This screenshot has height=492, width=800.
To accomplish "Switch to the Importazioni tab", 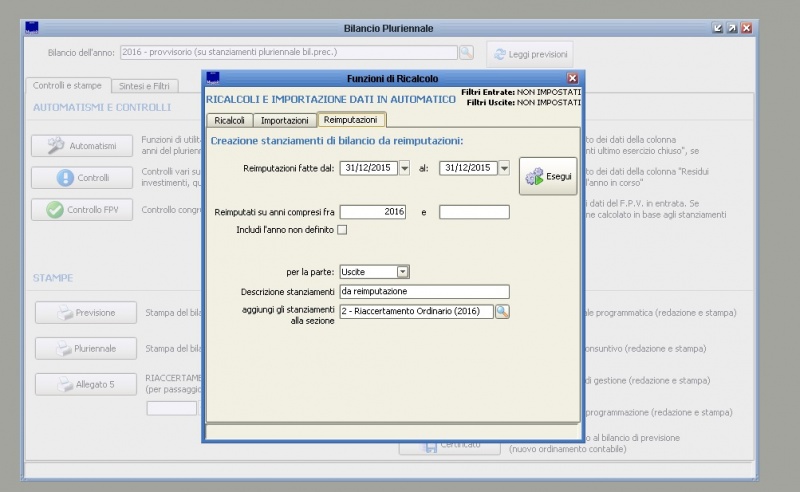I will tap(283, 120).
